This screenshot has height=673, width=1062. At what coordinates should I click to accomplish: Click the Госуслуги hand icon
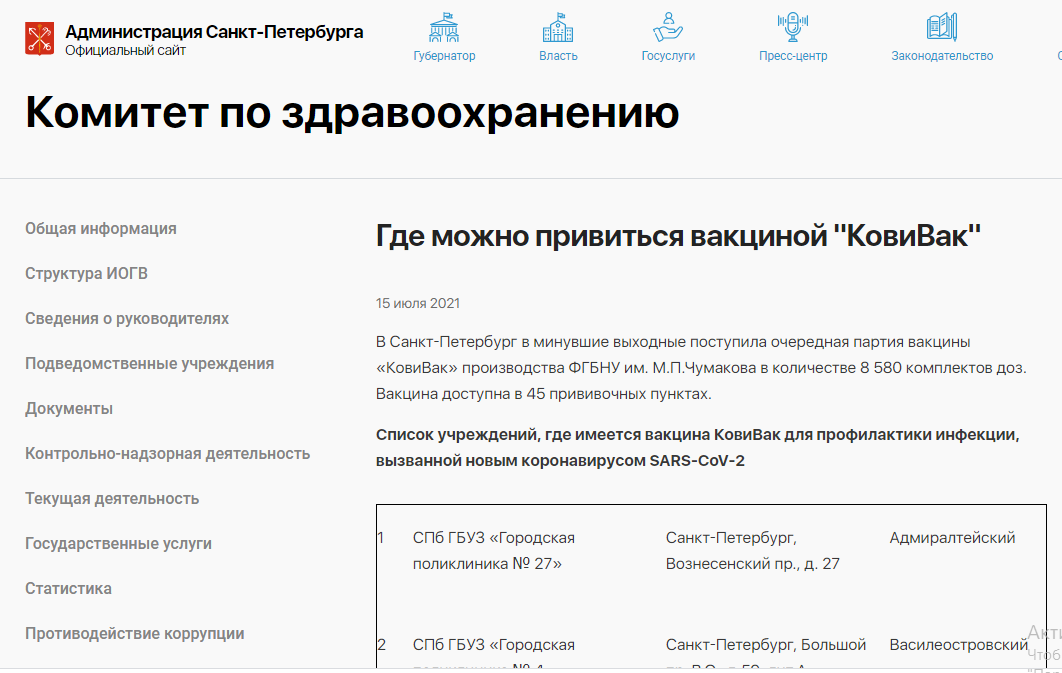pos(668,27)
